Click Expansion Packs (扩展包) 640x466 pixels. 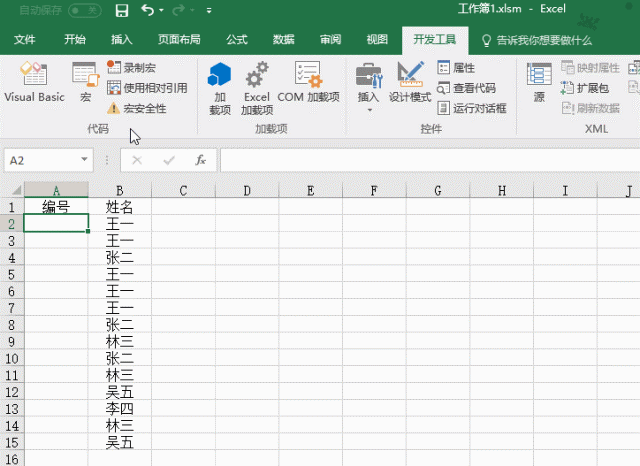pos(584,88)
